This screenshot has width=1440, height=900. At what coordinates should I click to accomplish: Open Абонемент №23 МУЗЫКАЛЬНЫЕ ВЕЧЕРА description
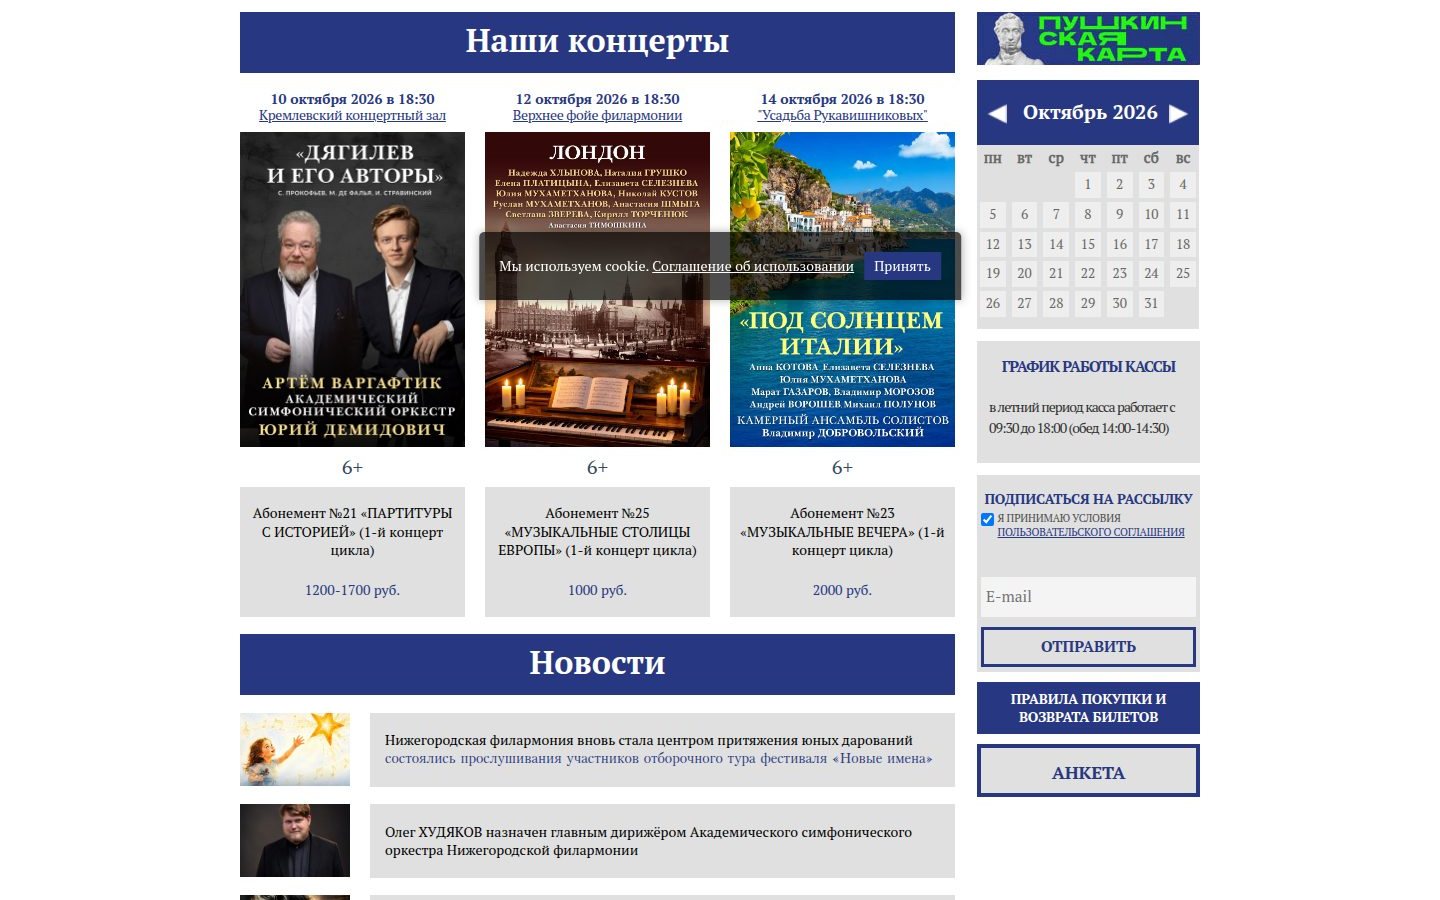tap(842, 532)
